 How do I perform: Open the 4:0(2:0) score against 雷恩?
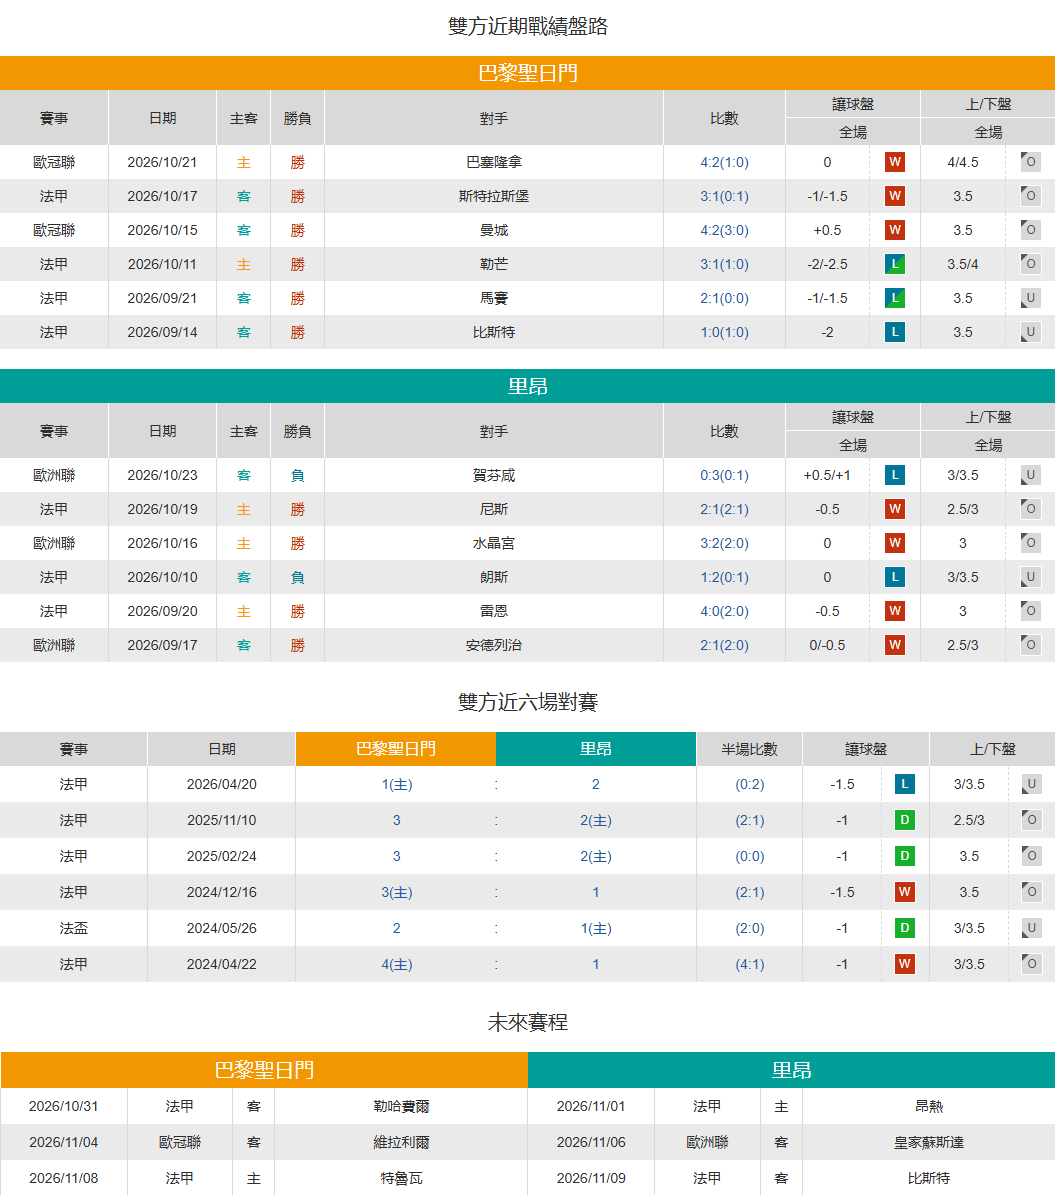coord(724,611)
